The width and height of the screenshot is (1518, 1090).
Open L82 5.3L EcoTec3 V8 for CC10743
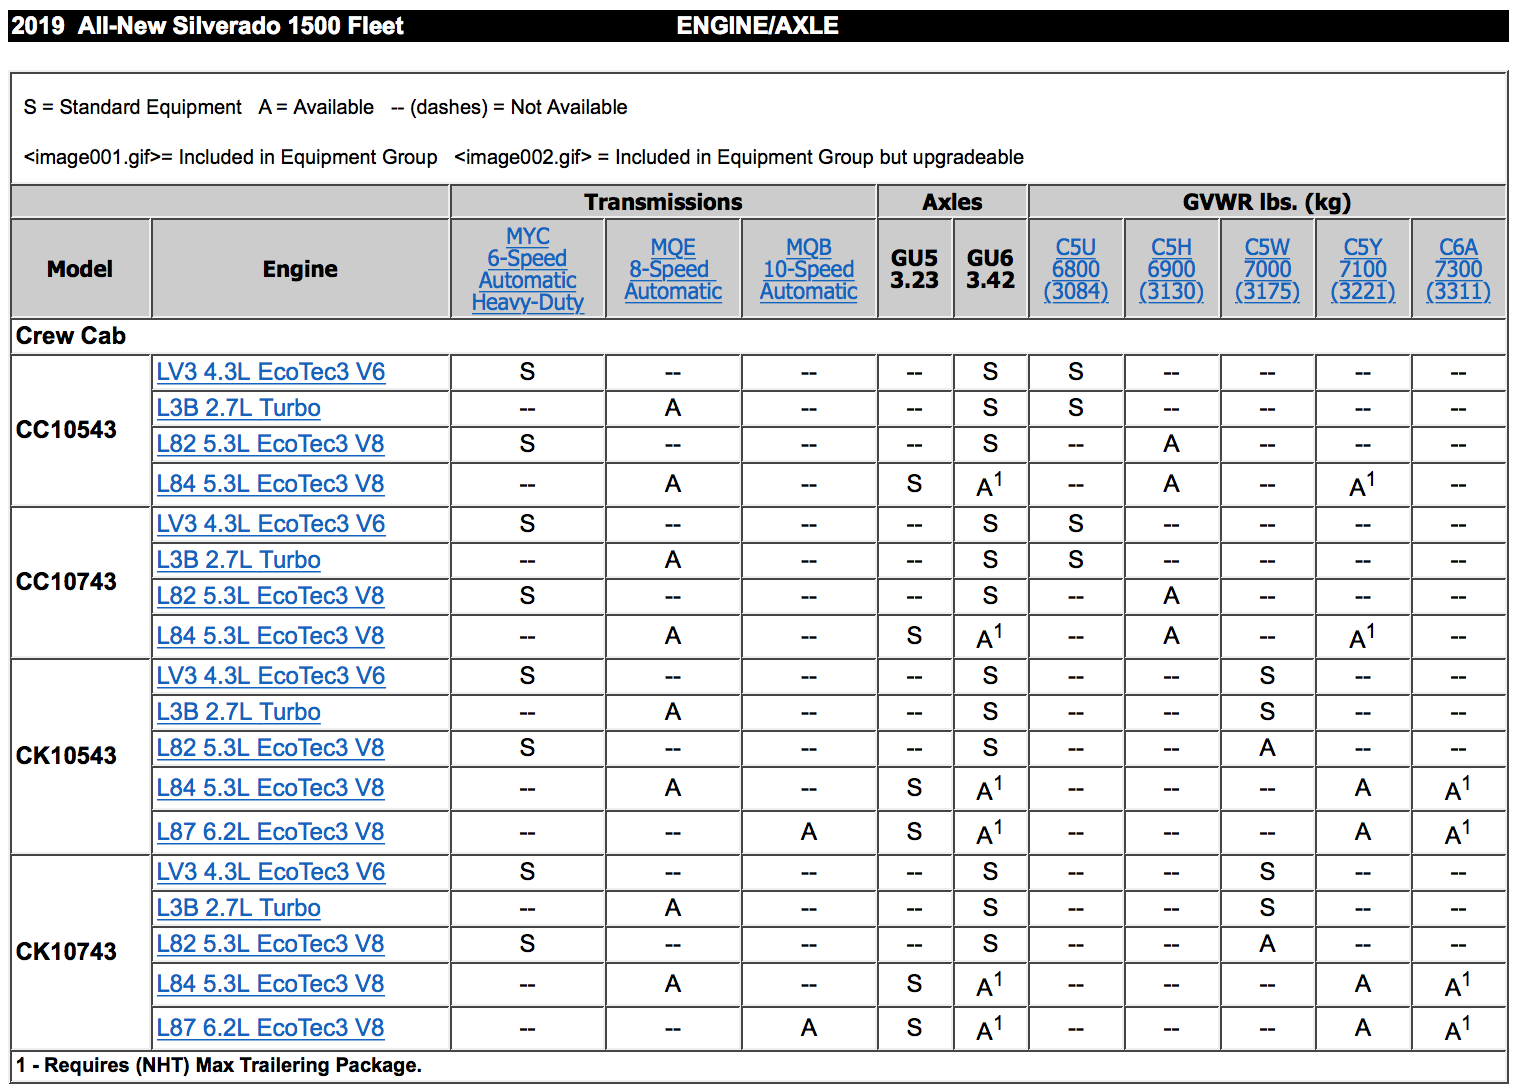click(270, 596)
